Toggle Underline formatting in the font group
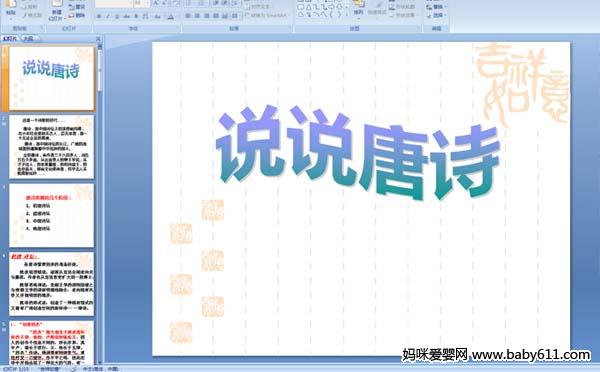The image size is (600, 372). (117, 16)
